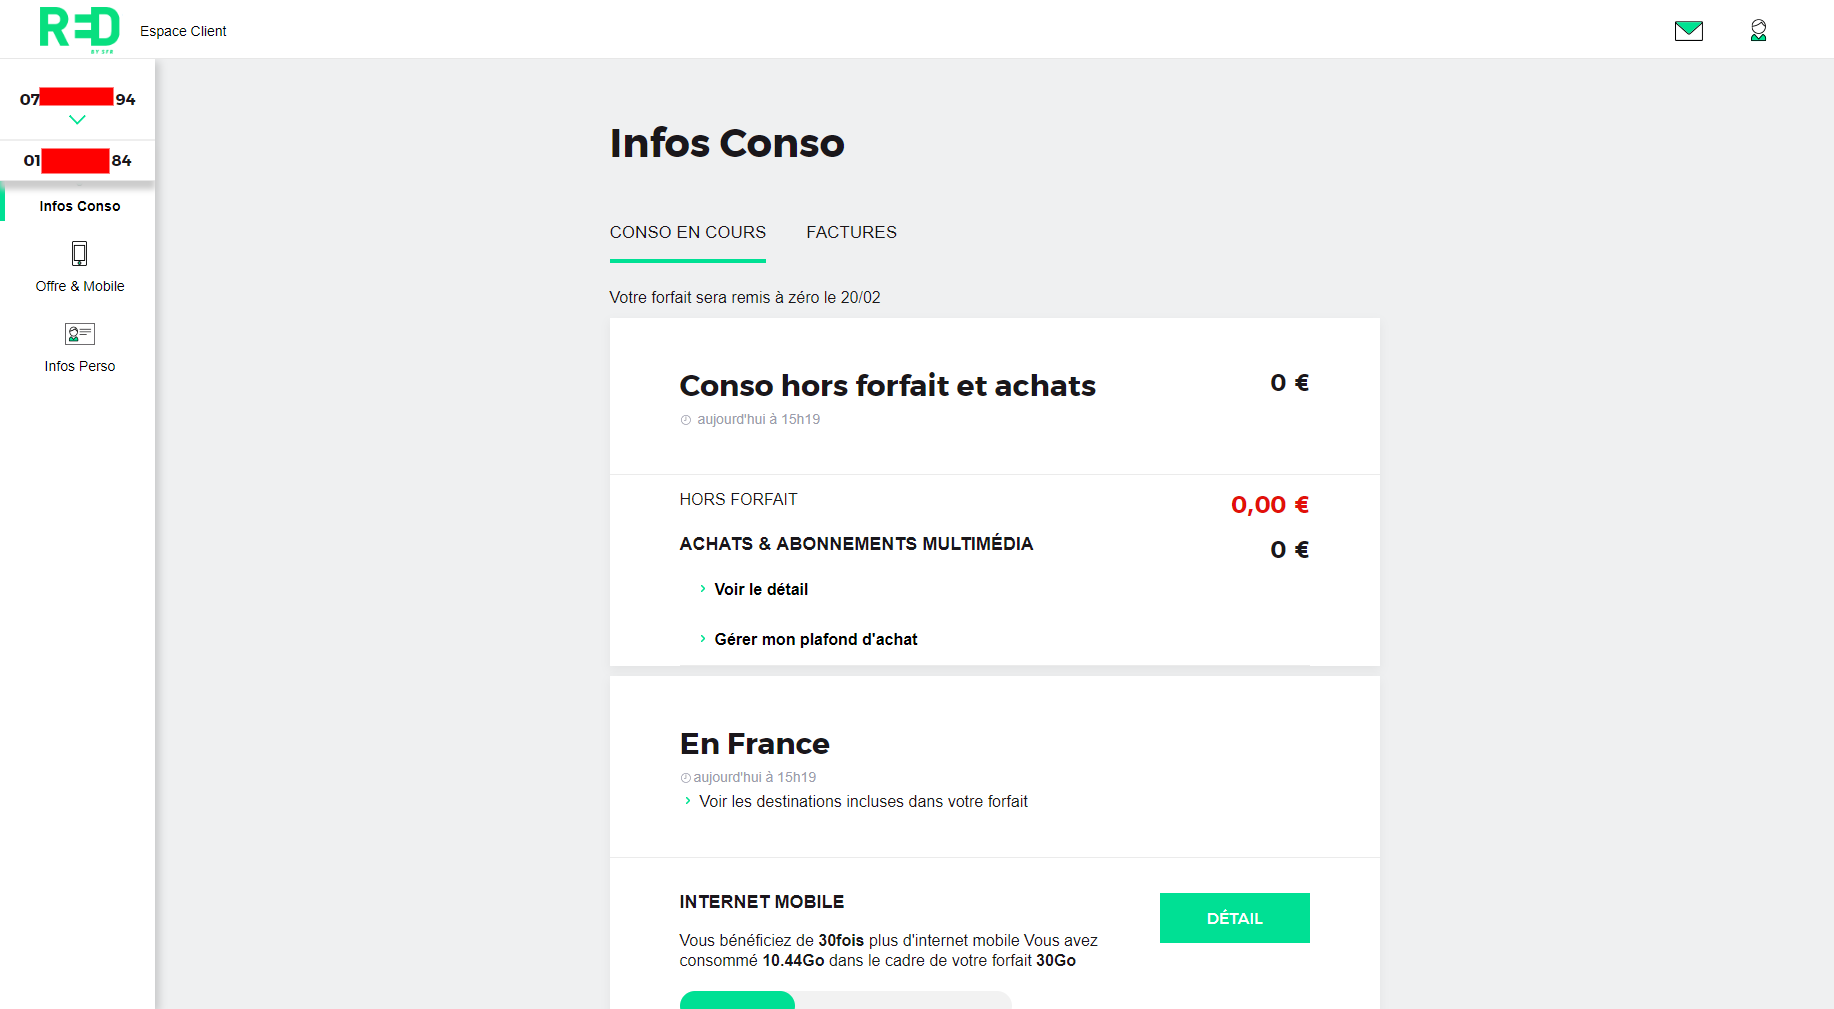Expand Gérer mon plafond d'achat

[815, 639]
